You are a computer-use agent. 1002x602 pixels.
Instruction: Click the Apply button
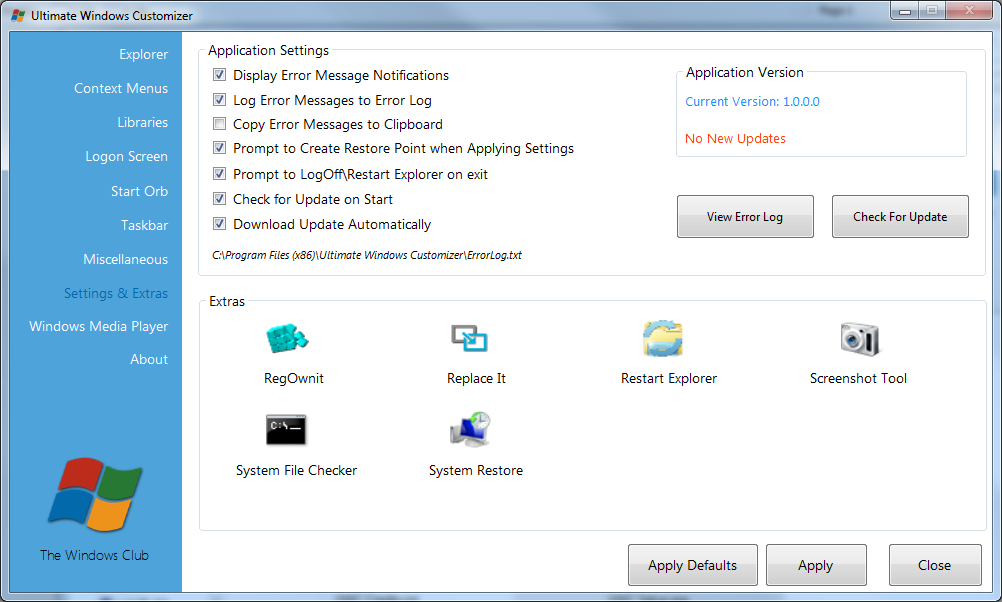(x=816, y=565)
